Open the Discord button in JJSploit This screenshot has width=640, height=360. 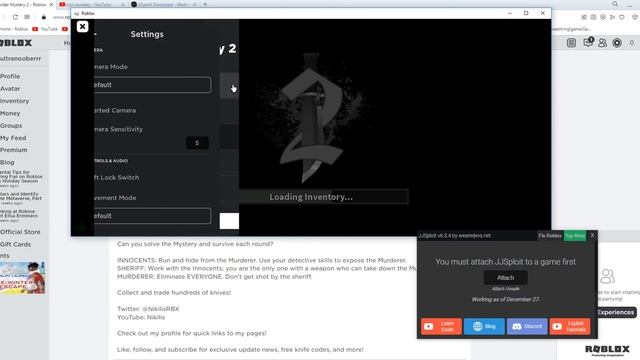point(527,326)
